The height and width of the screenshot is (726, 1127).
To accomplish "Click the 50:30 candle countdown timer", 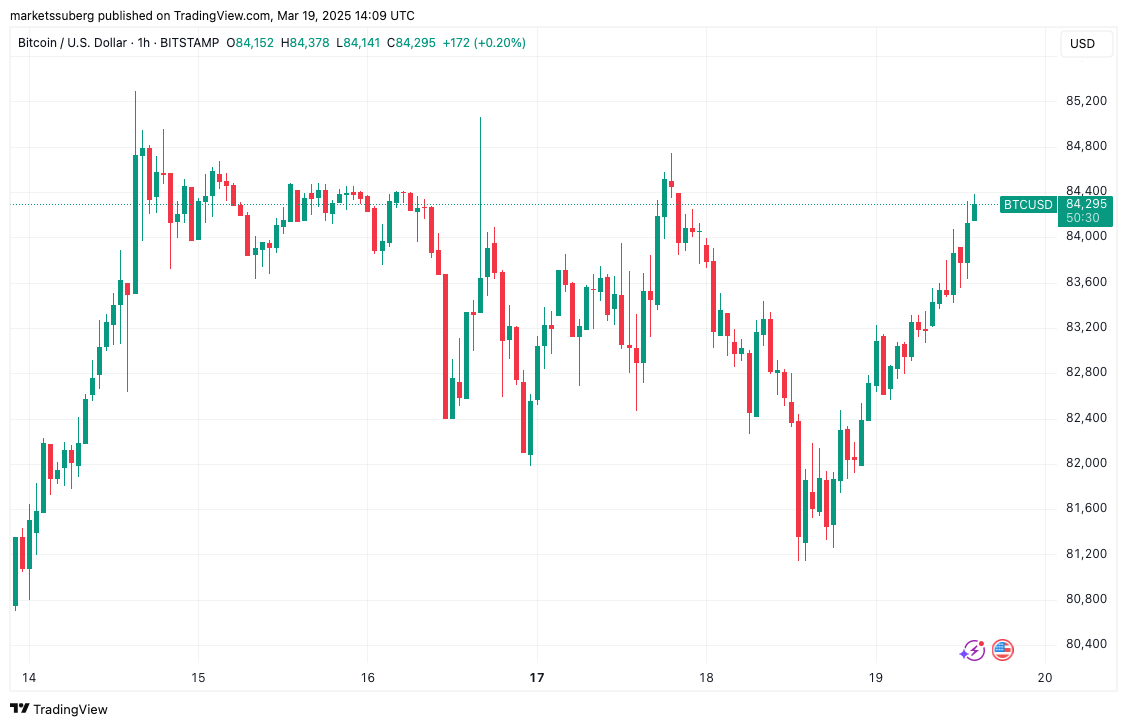I will [1082, 218].
